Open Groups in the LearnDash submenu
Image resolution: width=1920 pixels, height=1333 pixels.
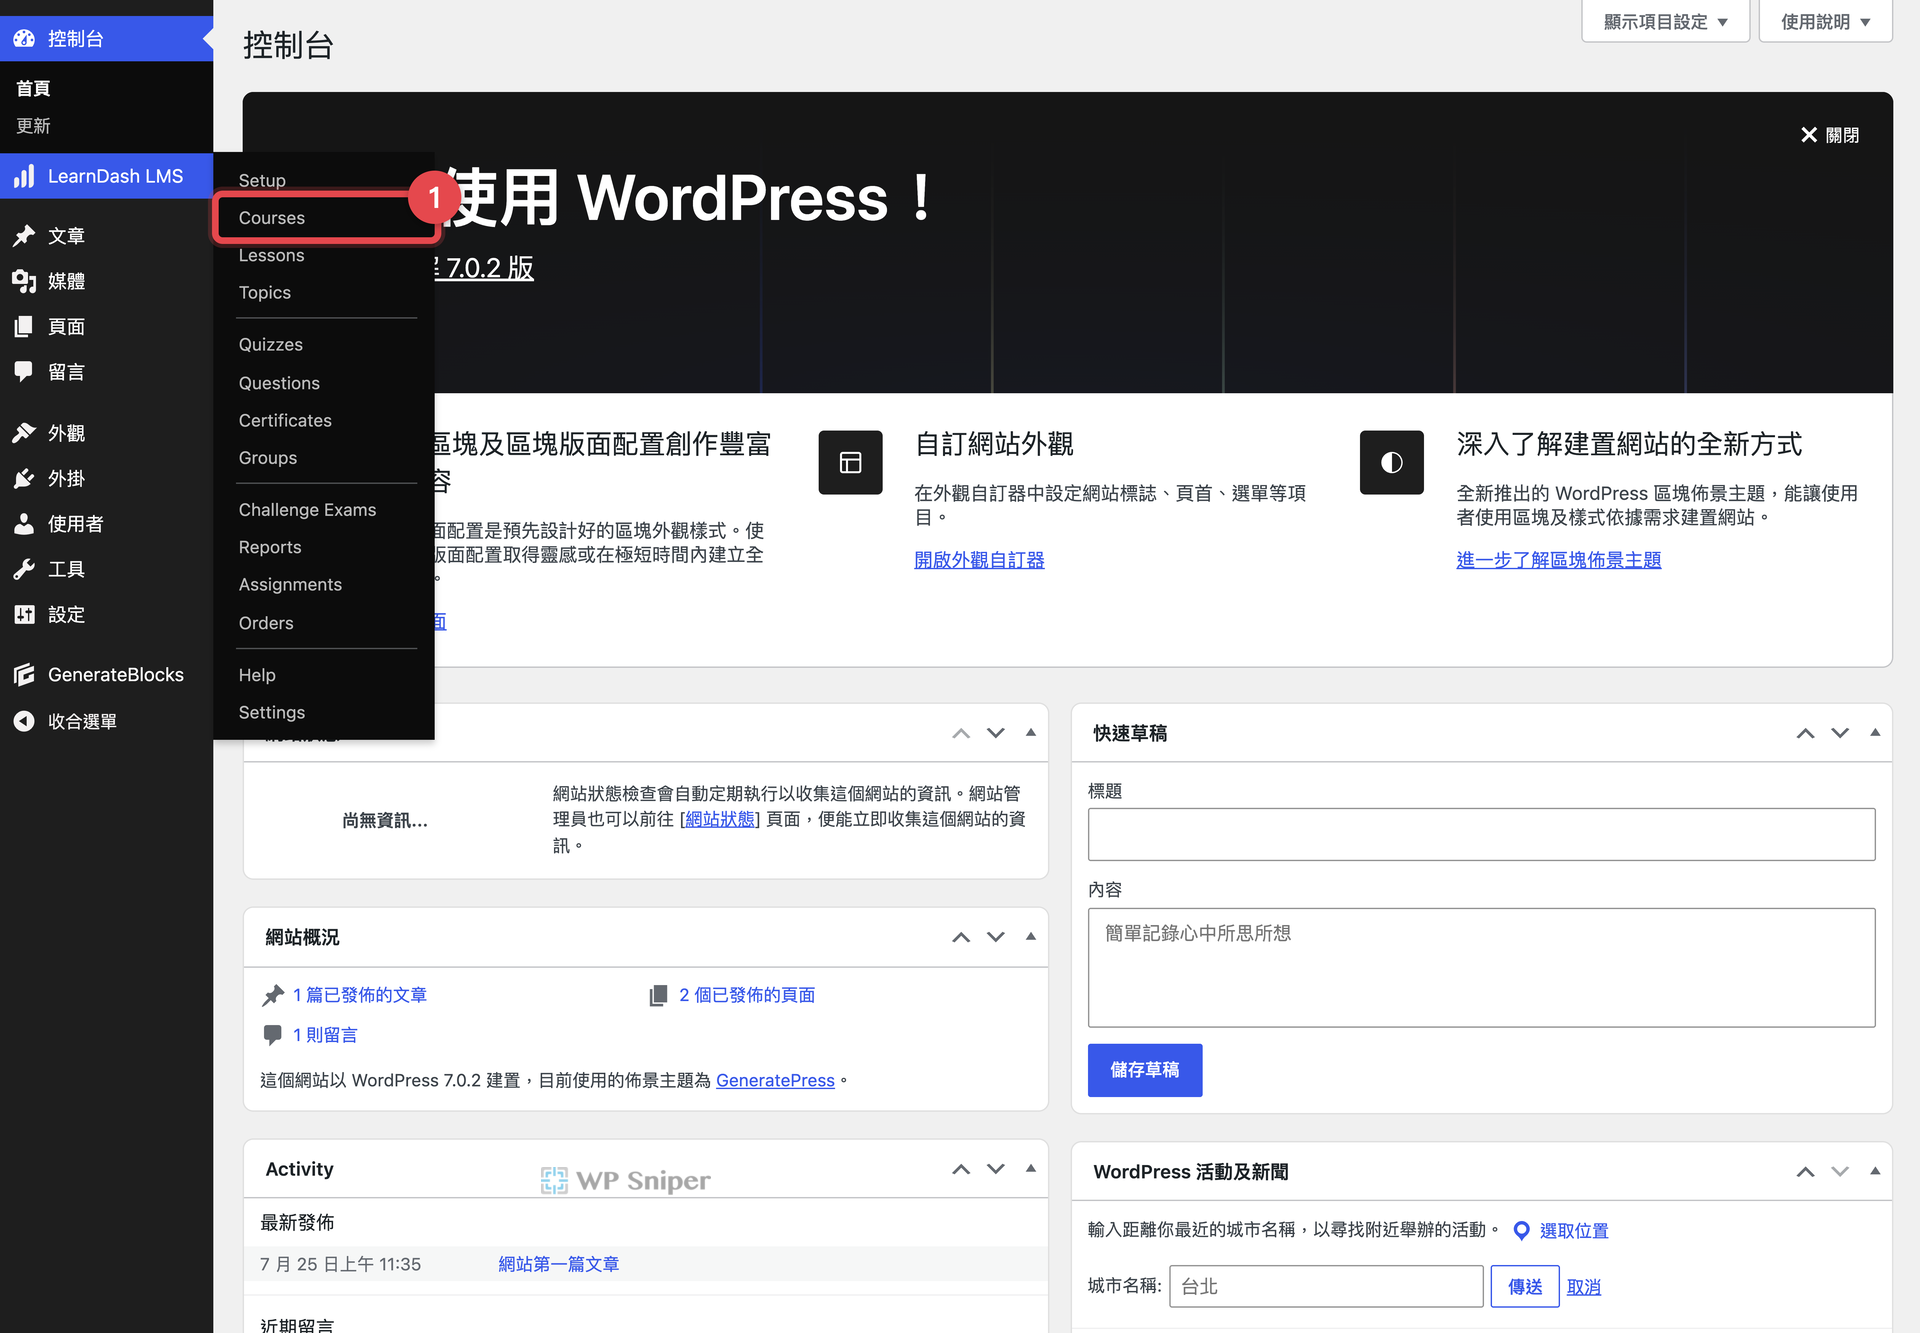click(x=268, y=458)
